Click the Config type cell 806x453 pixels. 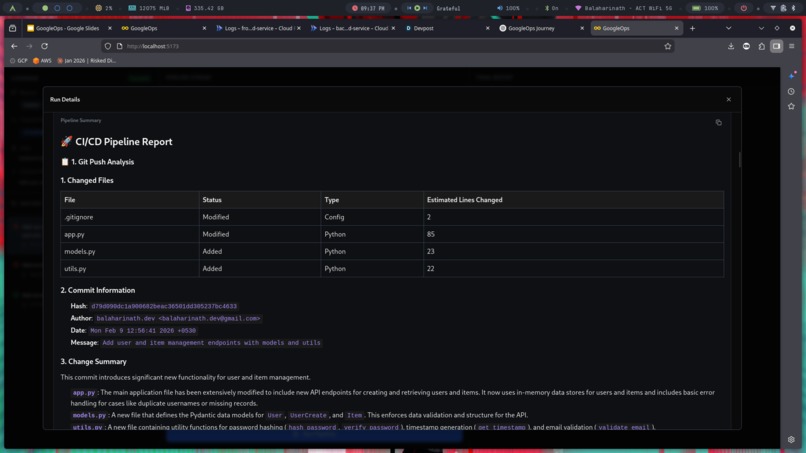[372, 217]
